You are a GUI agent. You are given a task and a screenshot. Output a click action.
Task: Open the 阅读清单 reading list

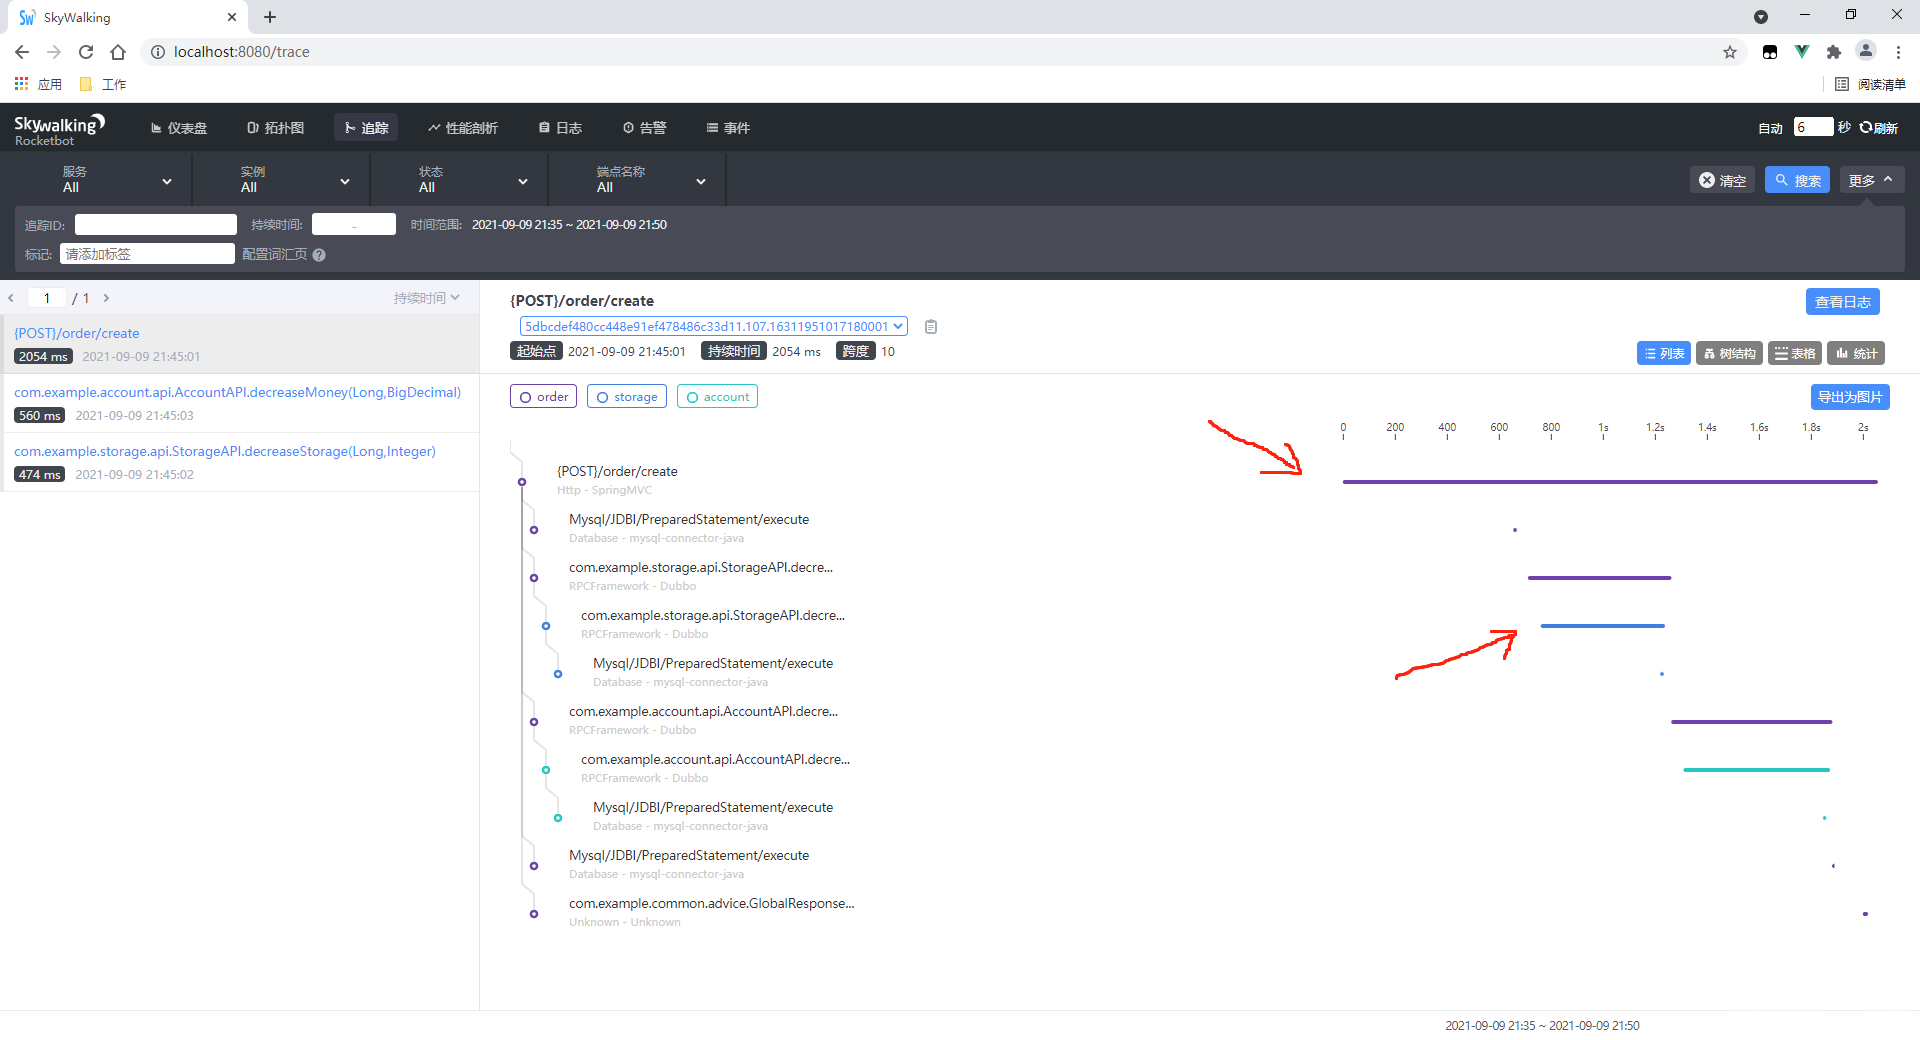[x=1870, y=84]
